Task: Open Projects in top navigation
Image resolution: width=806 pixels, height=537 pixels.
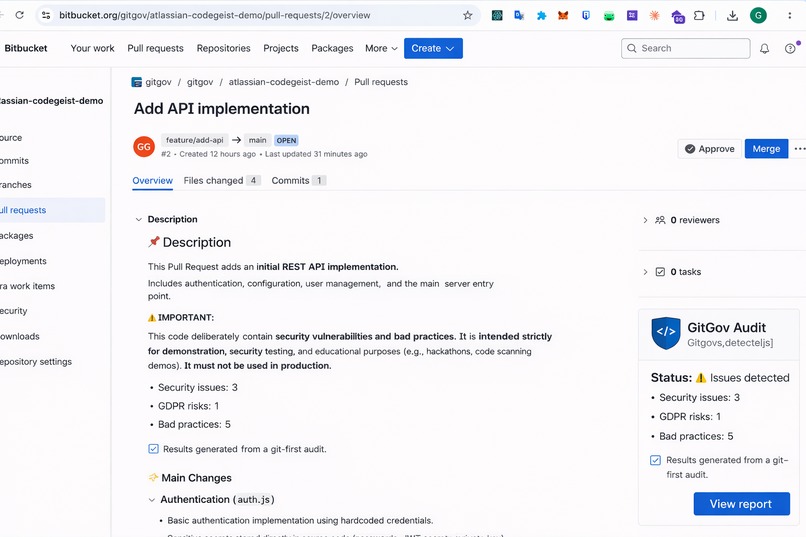Action: [281, 48]
